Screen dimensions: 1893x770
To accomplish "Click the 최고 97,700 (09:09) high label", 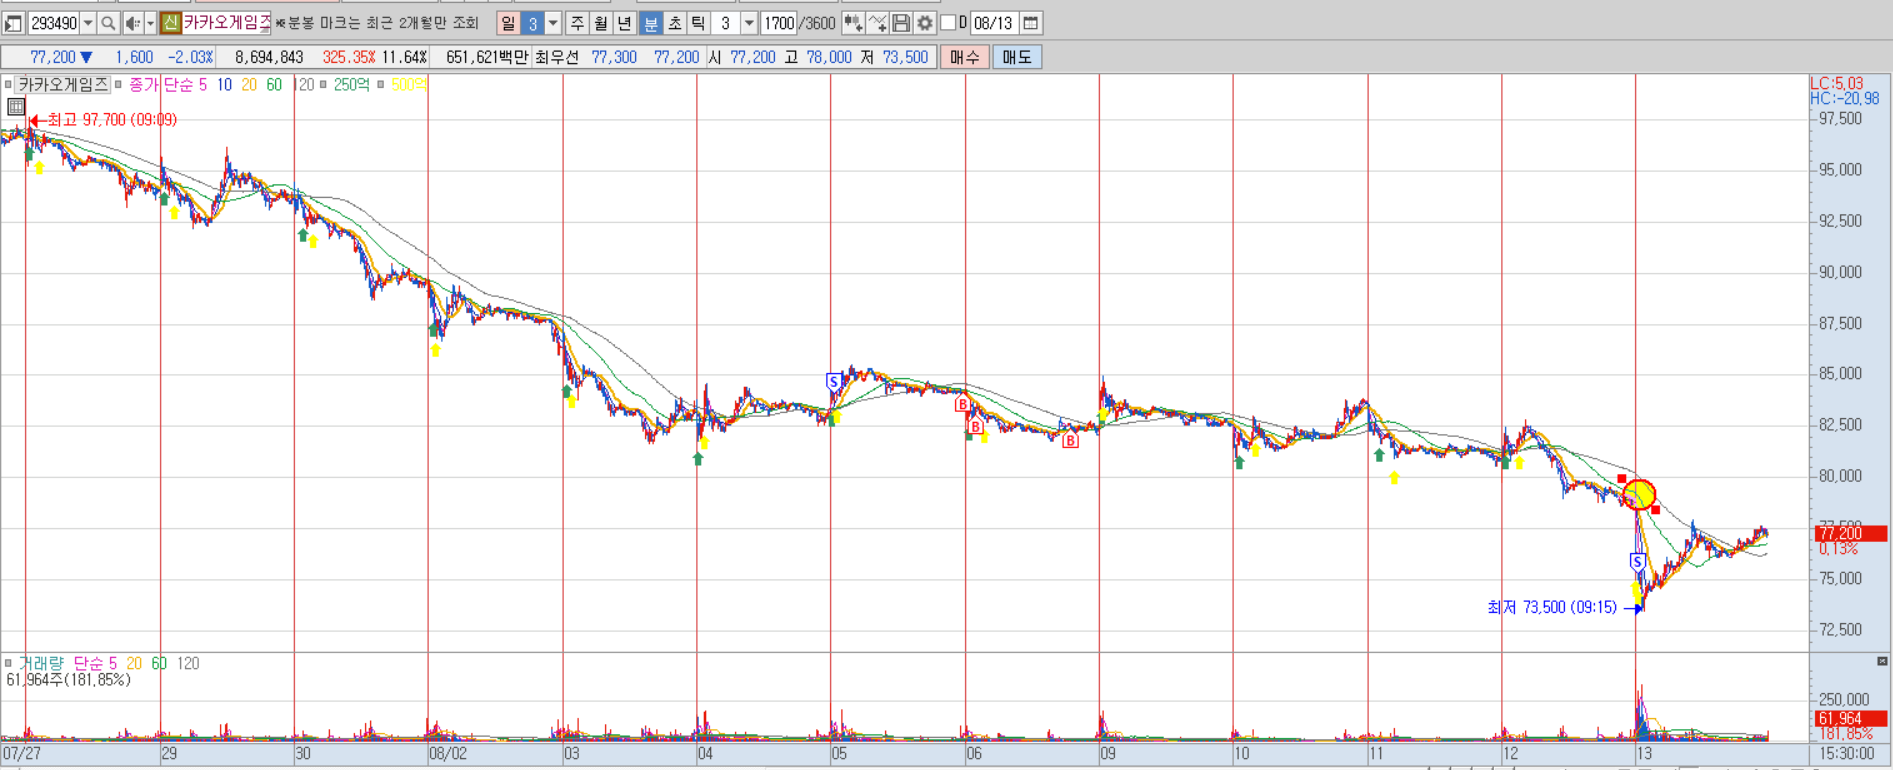I will [112, 120].
